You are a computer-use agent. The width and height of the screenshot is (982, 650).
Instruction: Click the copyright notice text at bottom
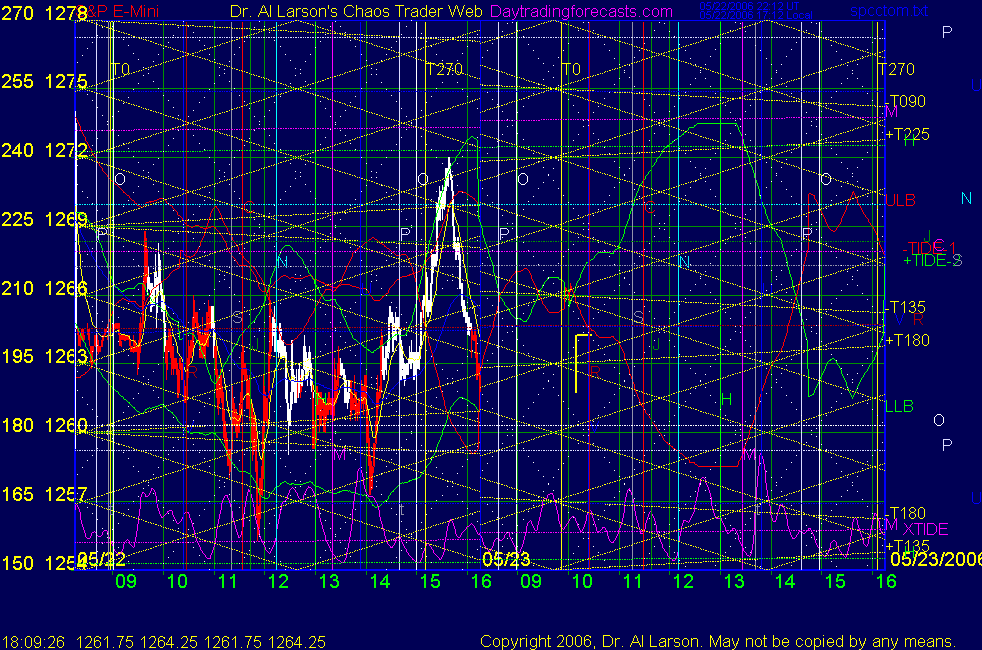(x=717, y=641)
